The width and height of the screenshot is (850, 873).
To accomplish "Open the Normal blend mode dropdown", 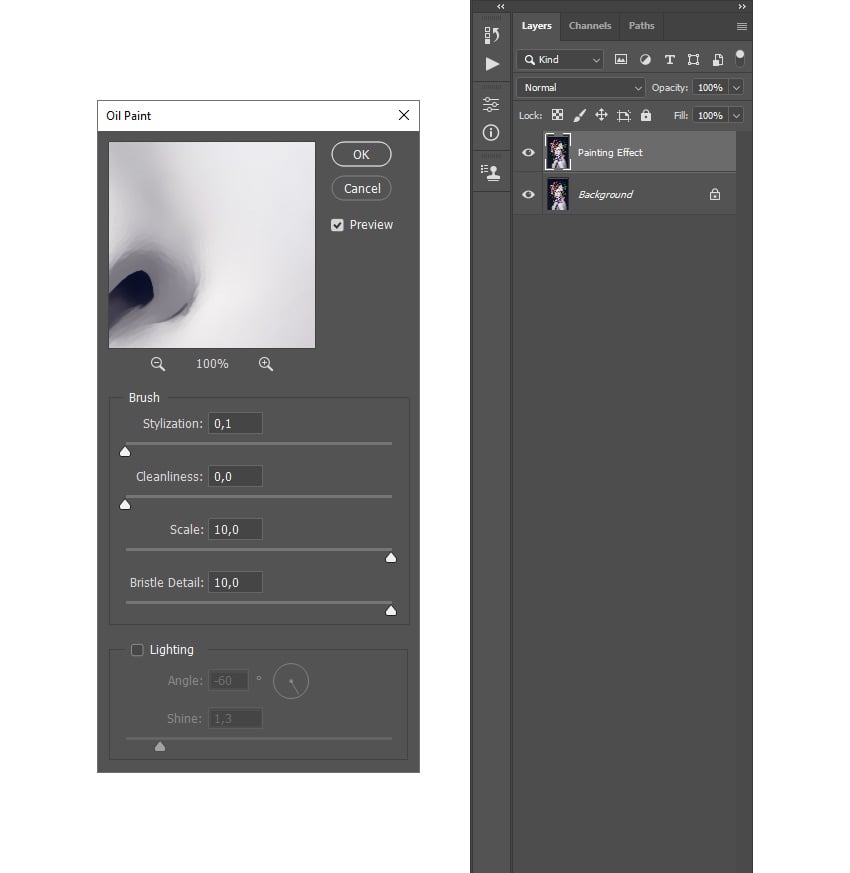I will (581, 87).
